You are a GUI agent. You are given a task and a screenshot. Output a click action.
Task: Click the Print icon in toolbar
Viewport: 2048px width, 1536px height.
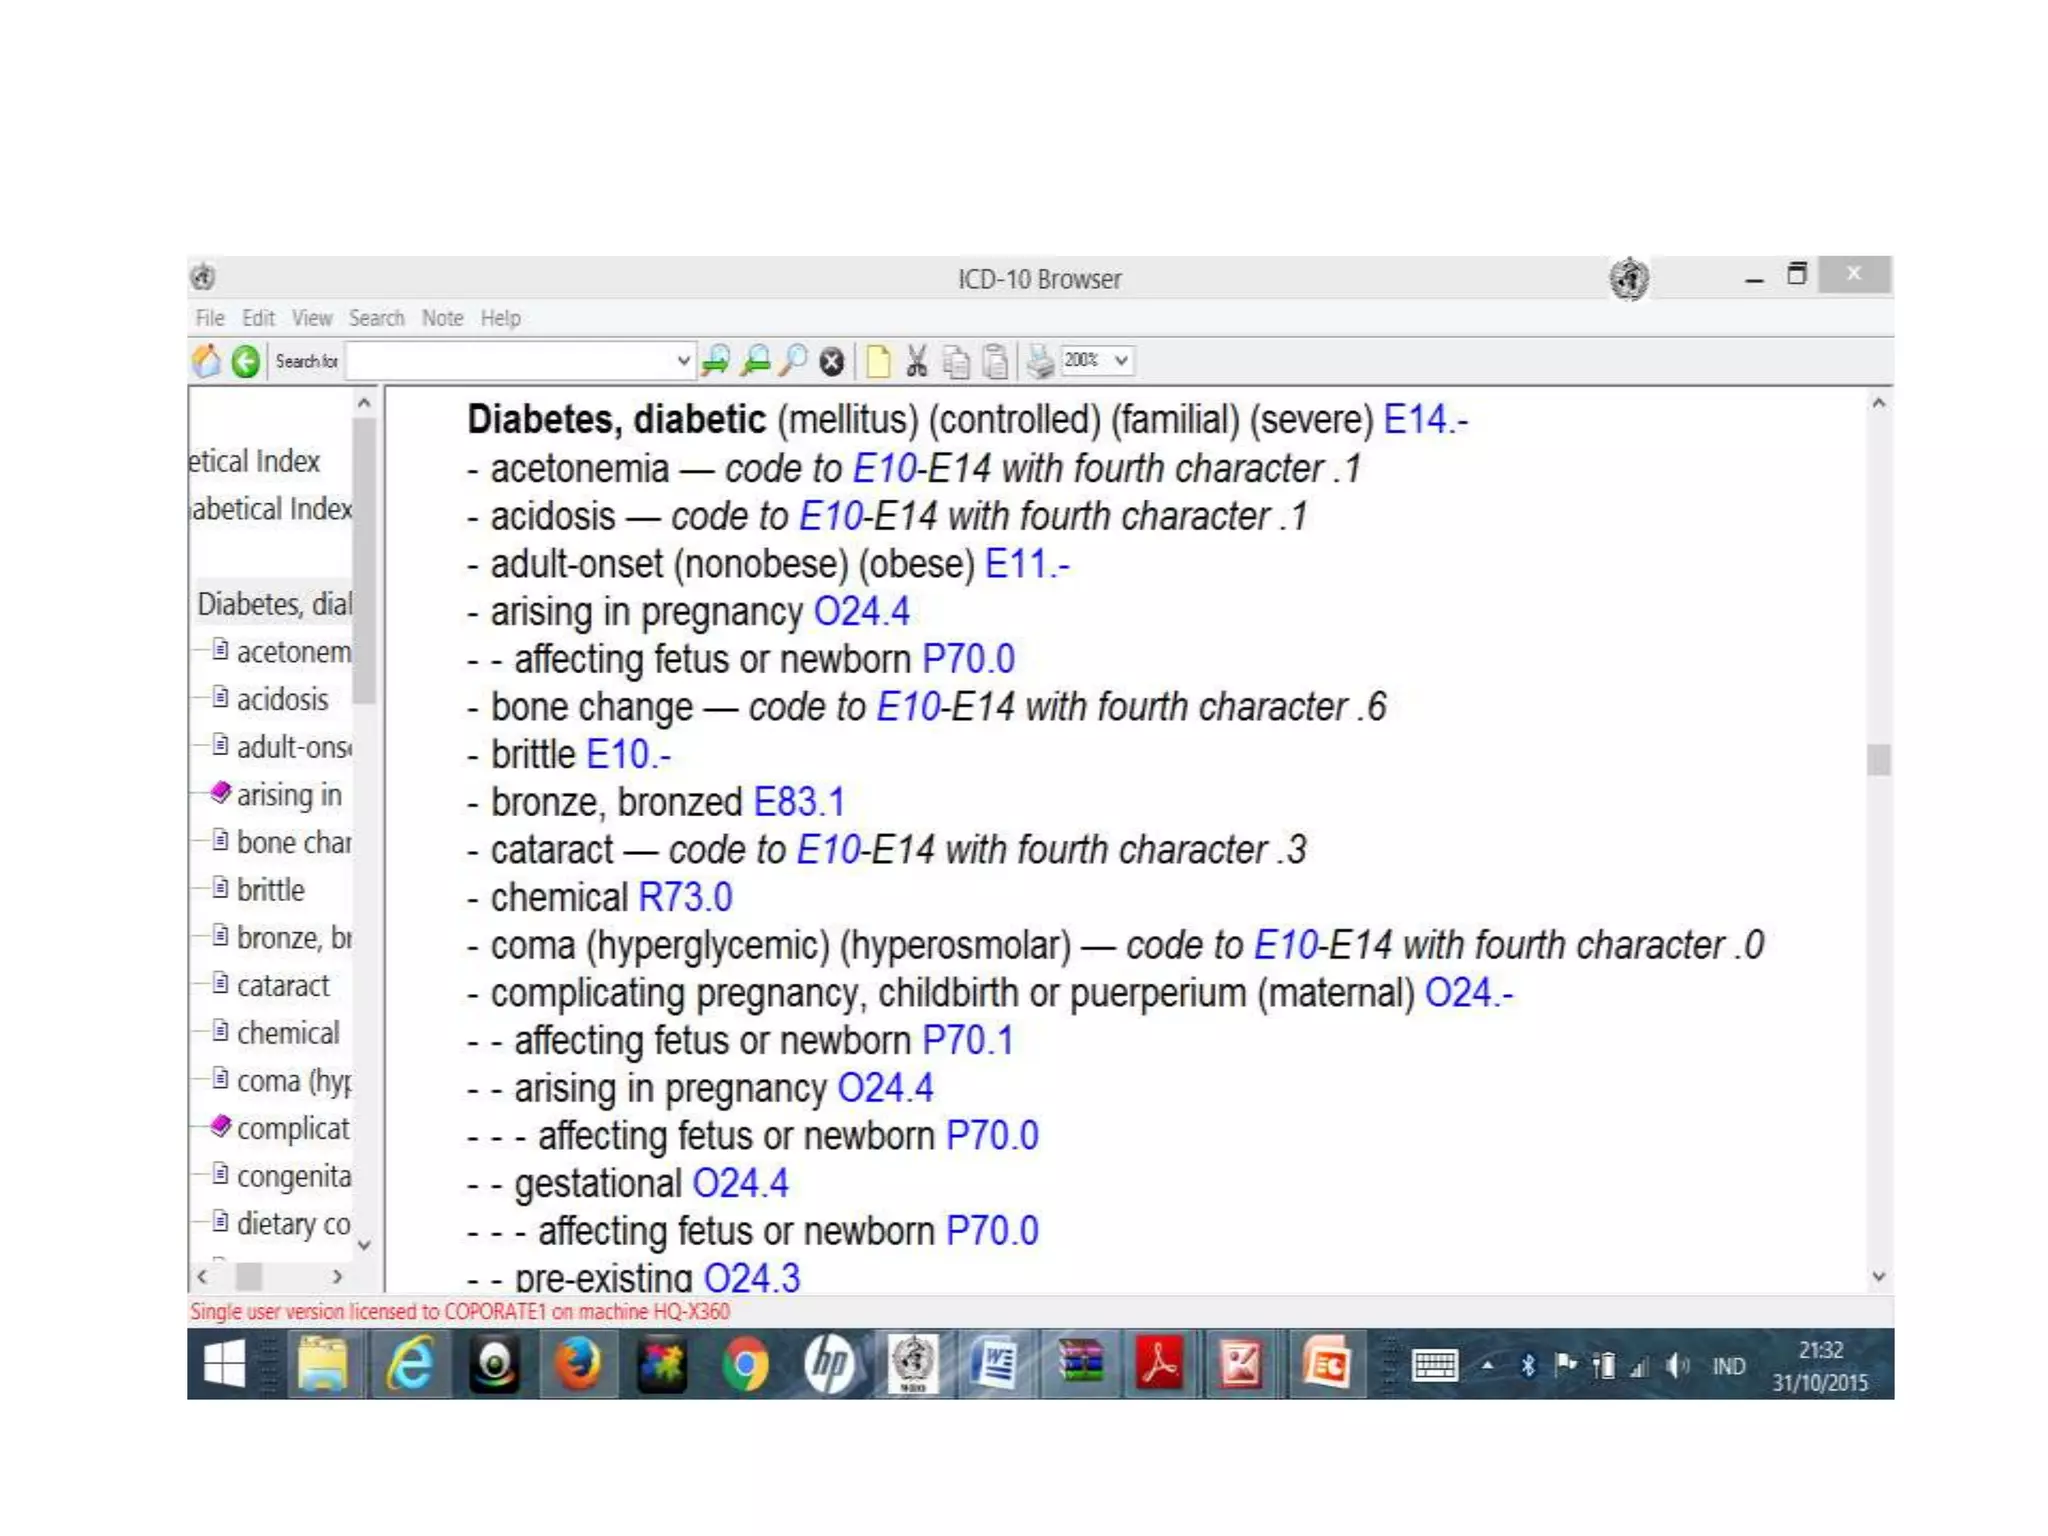coord(1040,361)
